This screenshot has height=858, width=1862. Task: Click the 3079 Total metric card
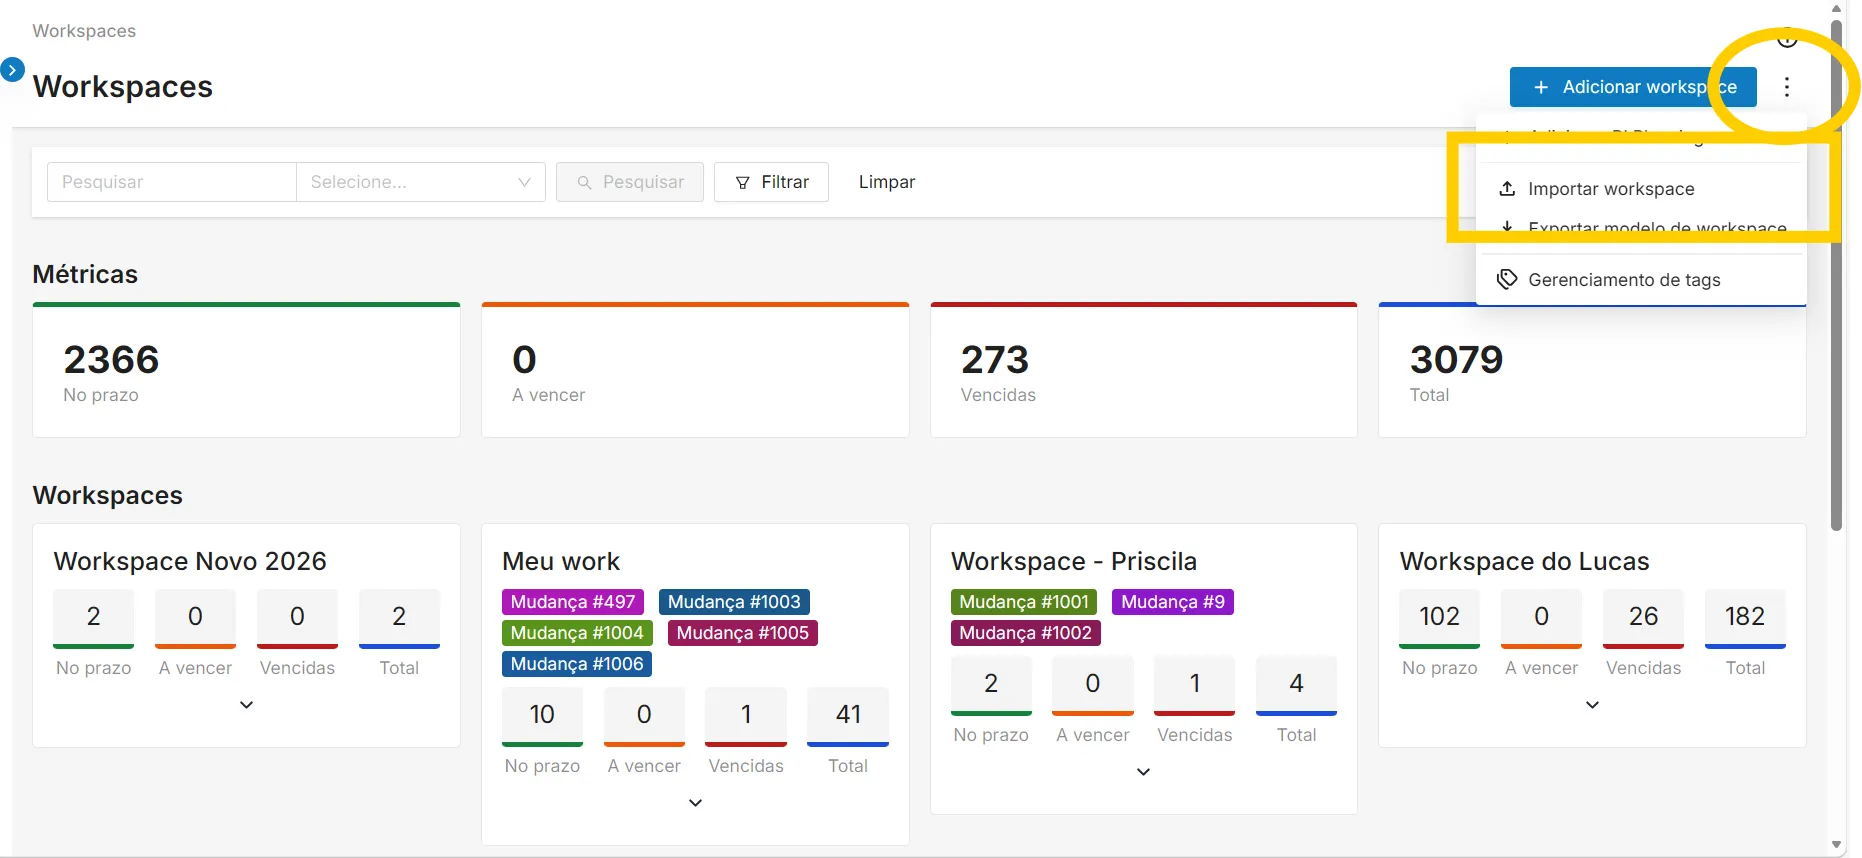point(1592,370)
